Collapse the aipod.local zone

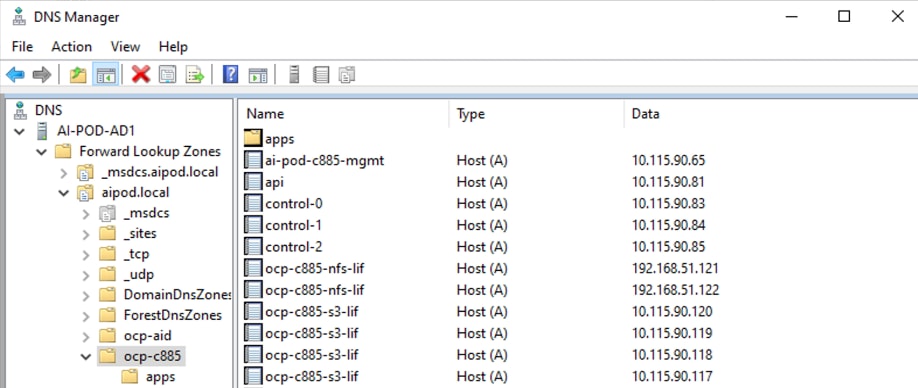pyautogui.click(x=64, y=193)
